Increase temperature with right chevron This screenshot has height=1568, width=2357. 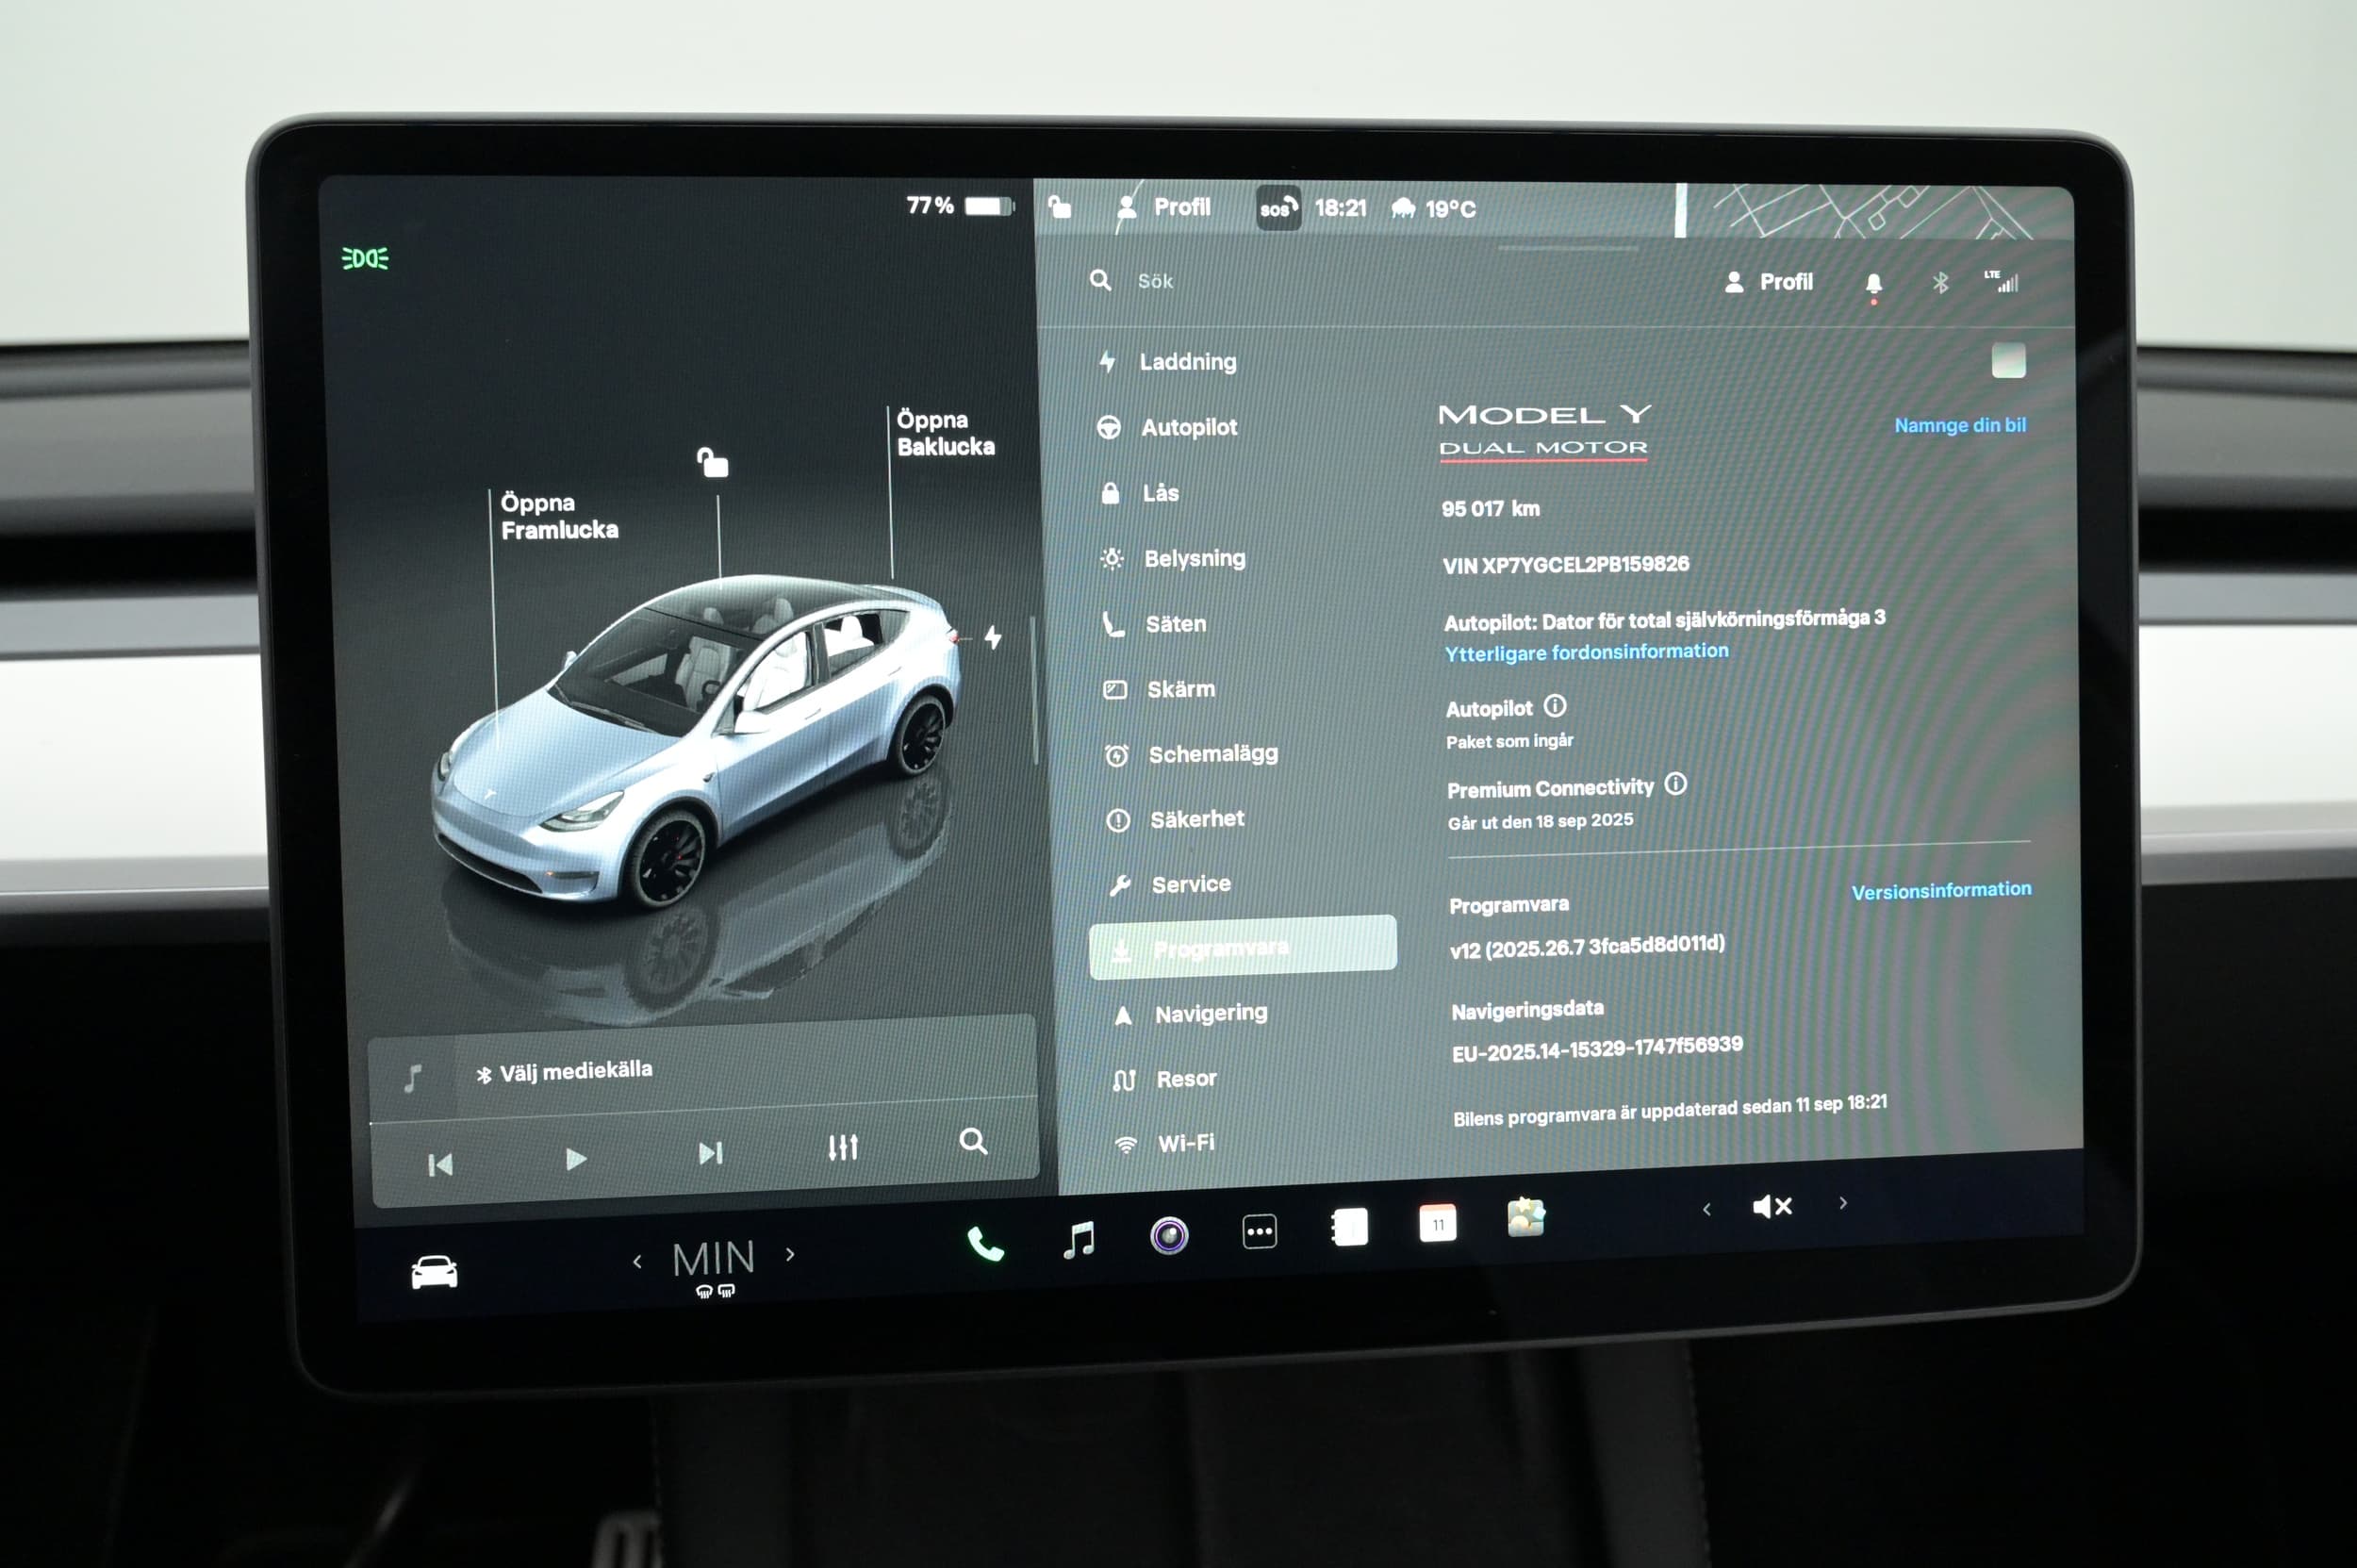coord(790,1254)
